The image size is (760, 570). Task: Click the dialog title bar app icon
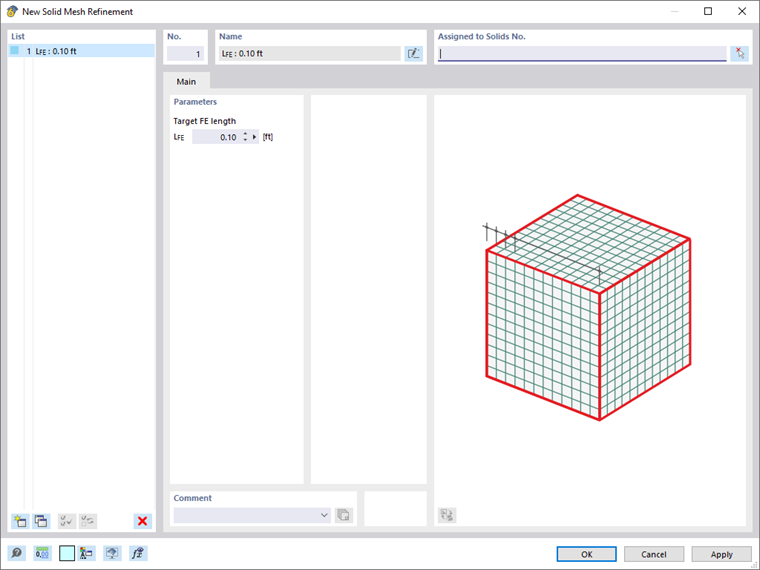[x=12, y=11]
